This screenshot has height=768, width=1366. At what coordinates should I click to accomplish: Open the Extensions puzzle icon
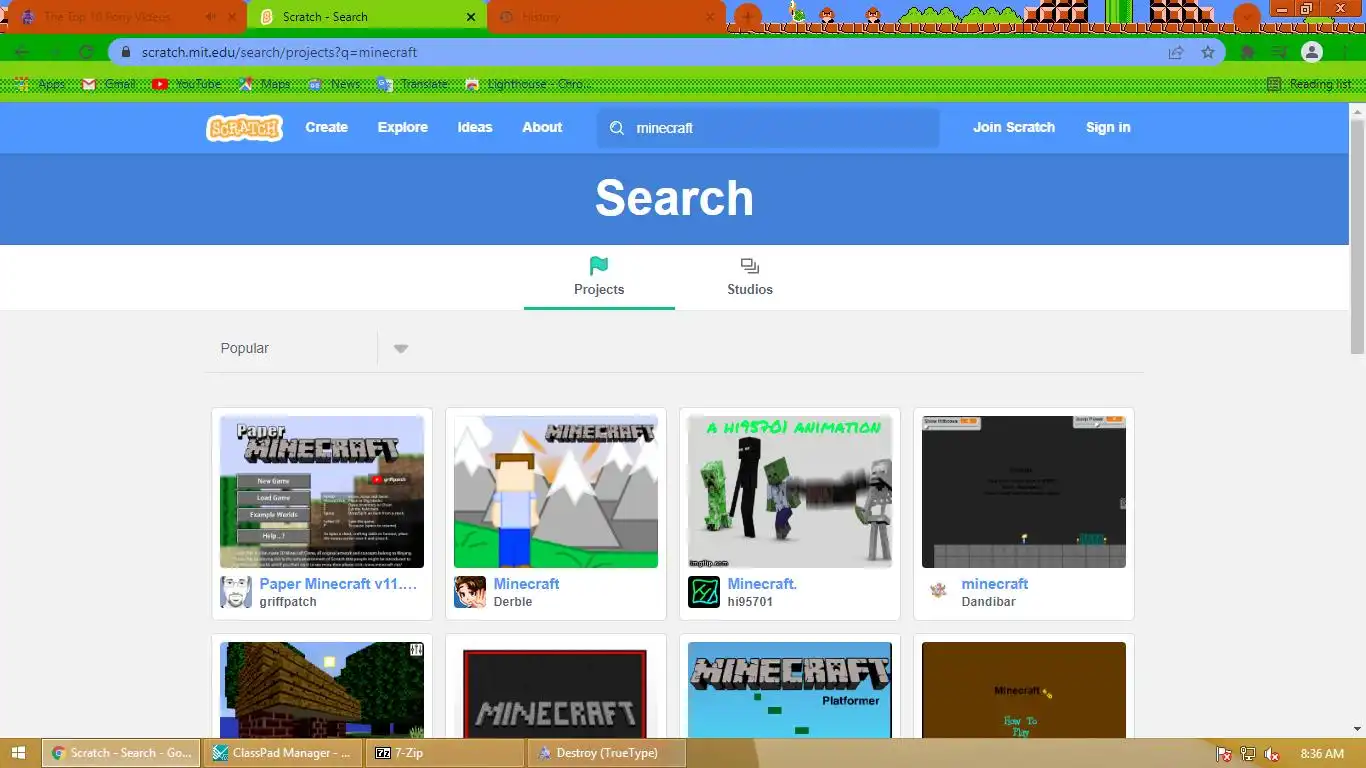coord(1248,52)
